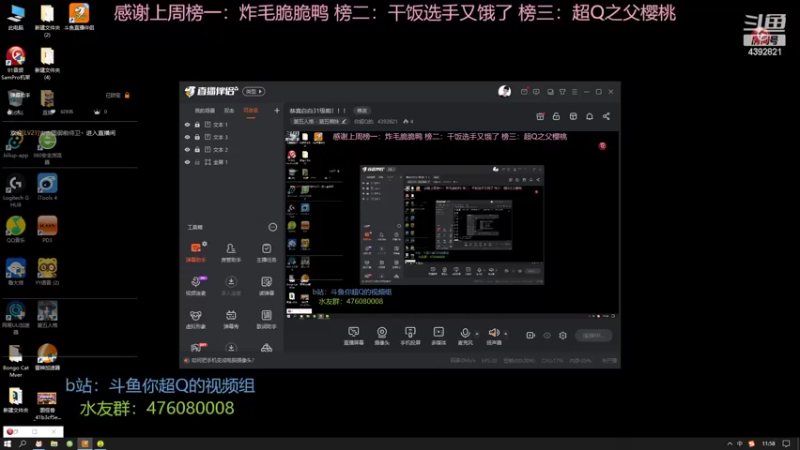
Task: Open the Logitech G HUB desktop icon
Action: (16, 190)
